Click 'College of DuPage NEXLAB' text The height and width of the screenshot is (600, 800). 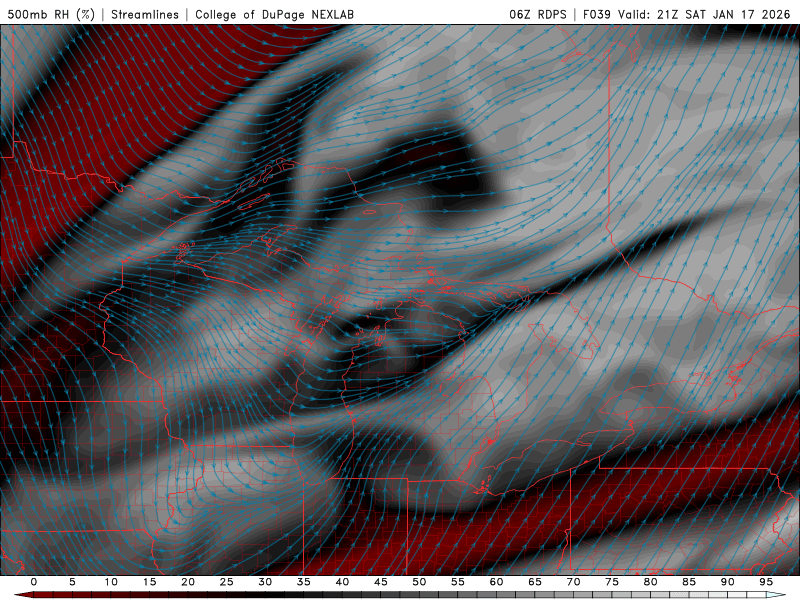click(274, 14)
